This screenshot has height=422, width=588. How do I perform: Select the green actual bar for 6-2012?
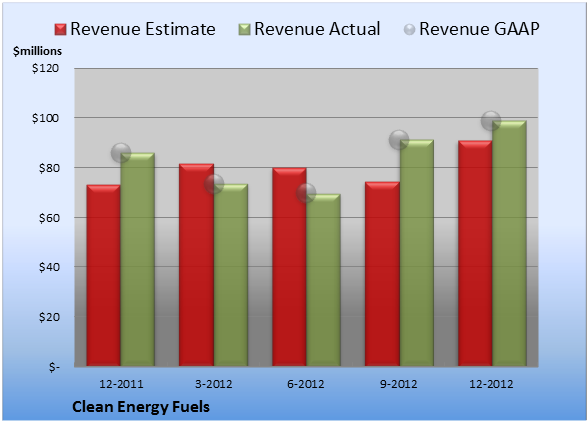tap(324, 280)
